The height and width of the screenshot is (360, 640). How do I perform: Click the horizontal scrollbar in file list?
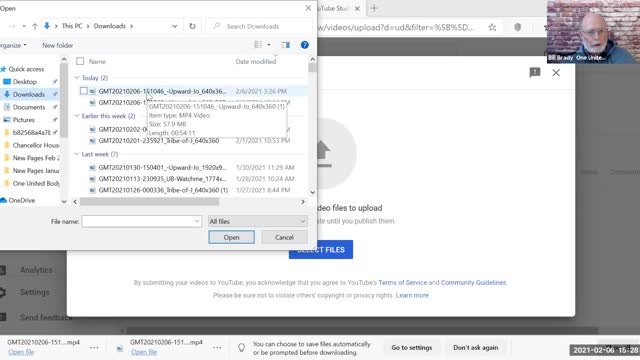(x=149, y=202)
